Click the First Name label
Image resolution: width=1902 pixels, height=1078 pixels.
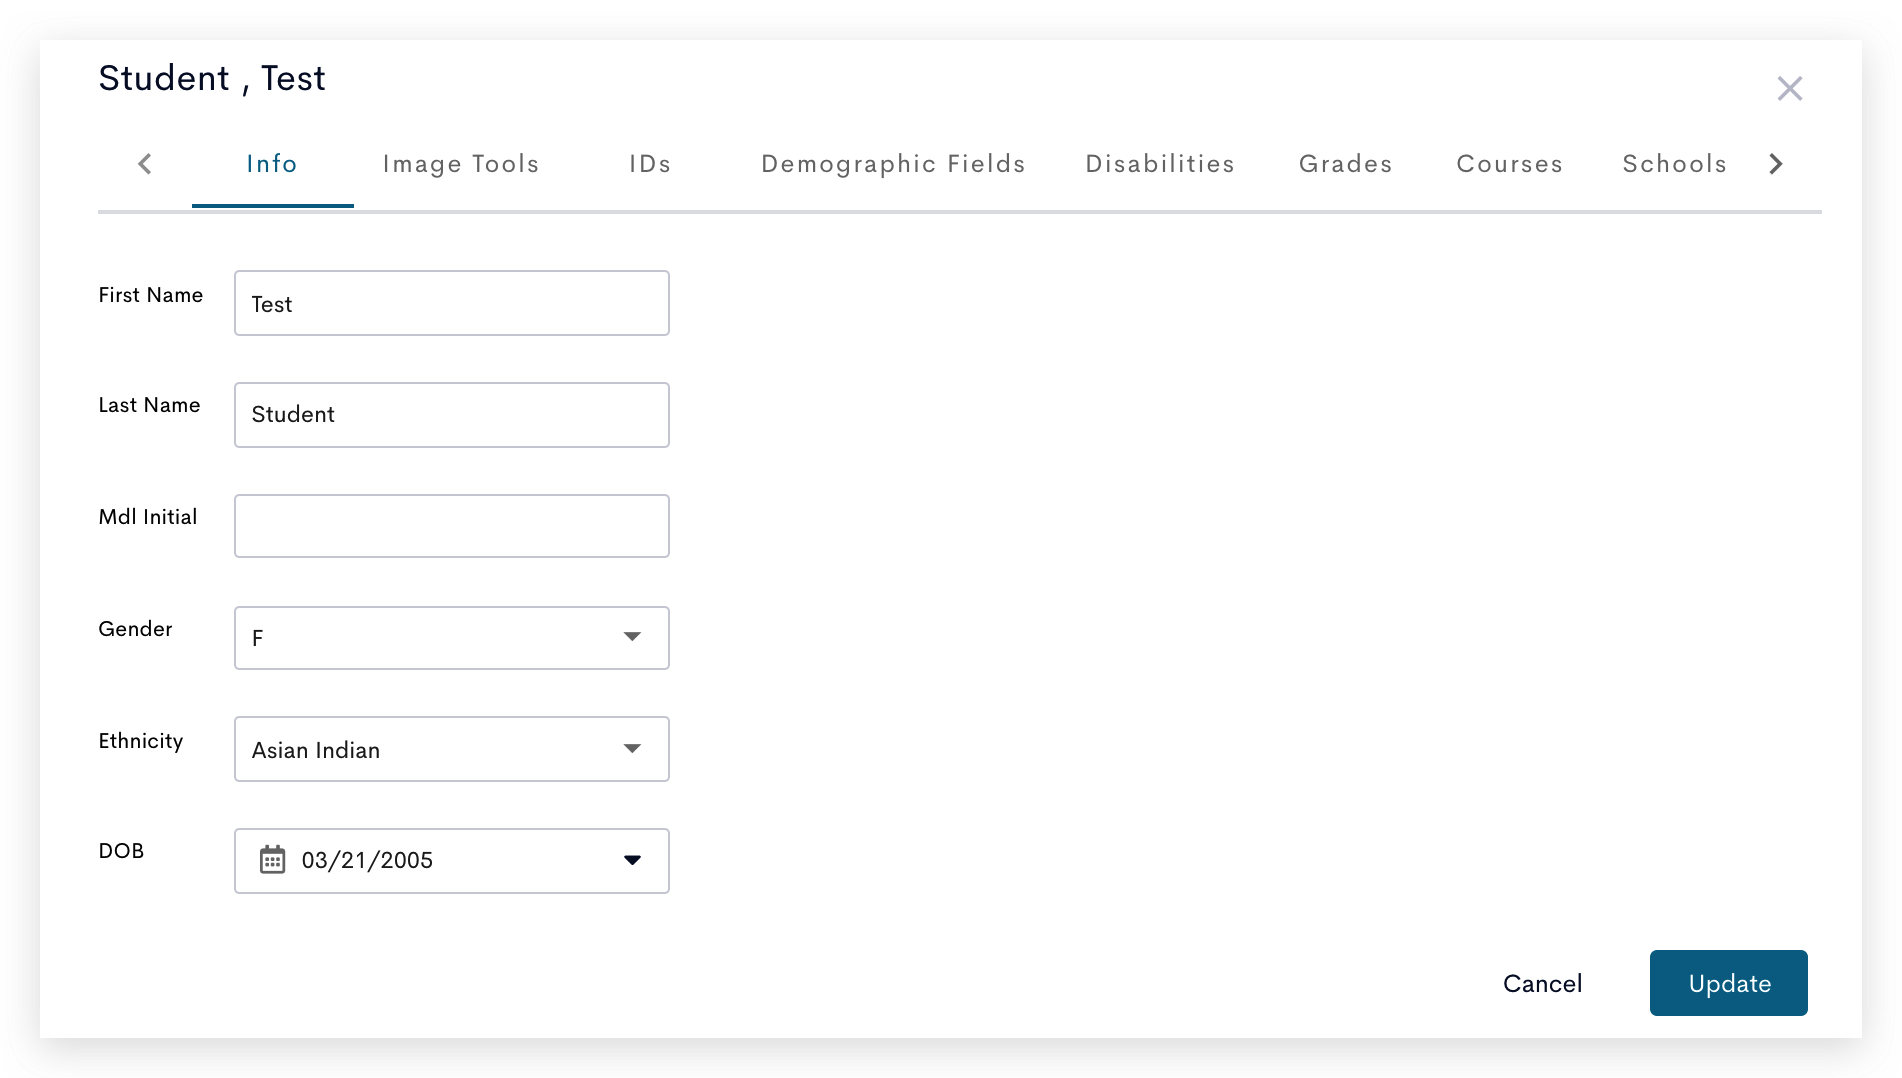(x=150, y=295)
